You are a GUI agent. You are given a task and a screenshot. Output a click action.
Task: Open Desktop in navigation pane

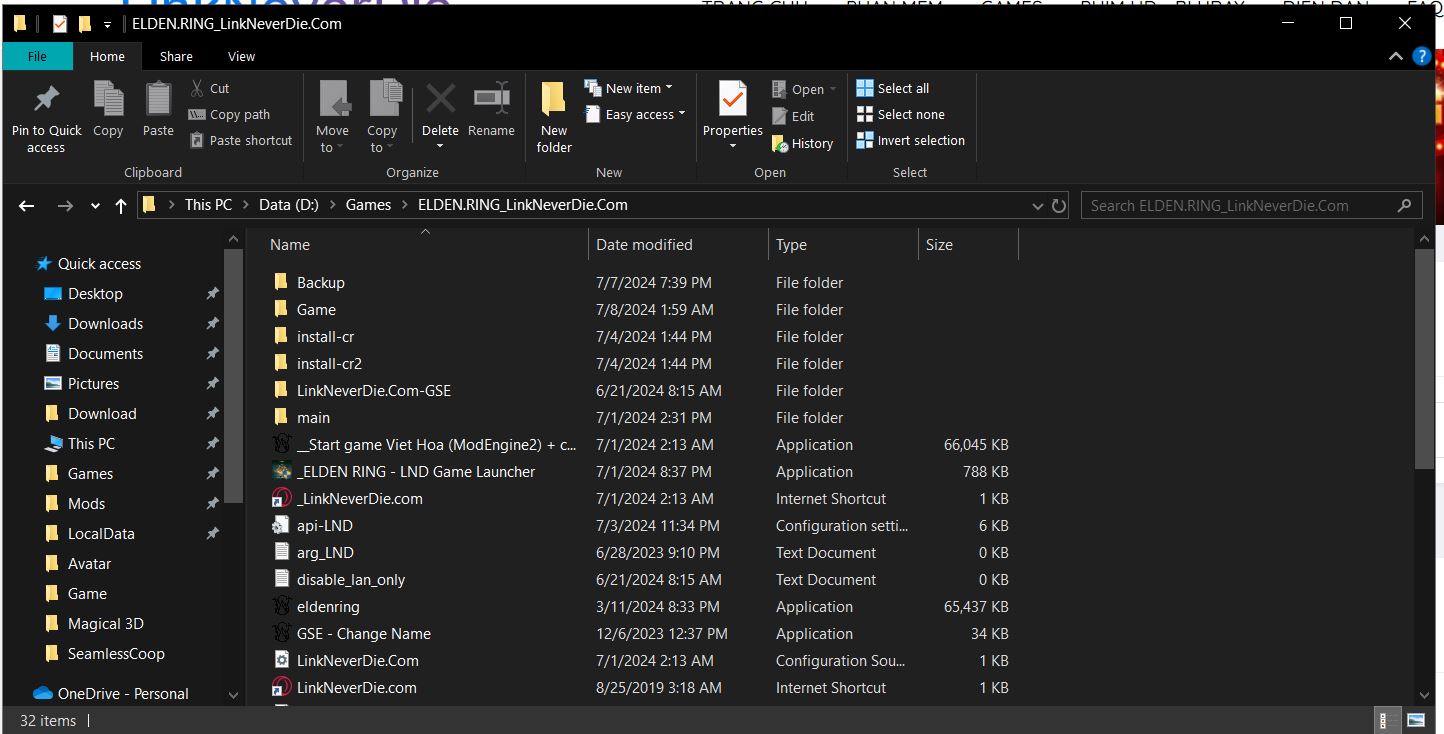95,294
